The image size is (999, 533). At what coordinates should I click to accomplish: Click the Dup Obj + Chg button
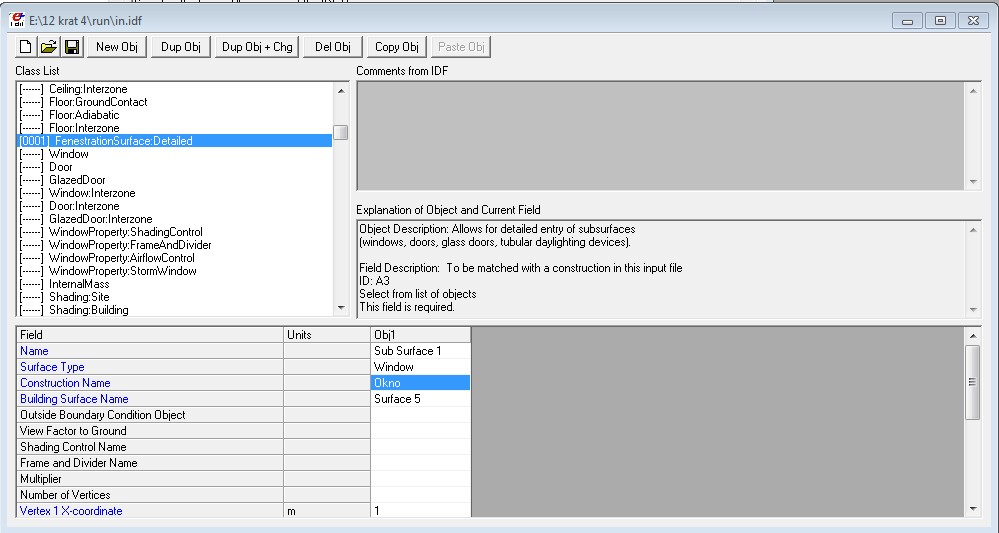coord(257,46)
